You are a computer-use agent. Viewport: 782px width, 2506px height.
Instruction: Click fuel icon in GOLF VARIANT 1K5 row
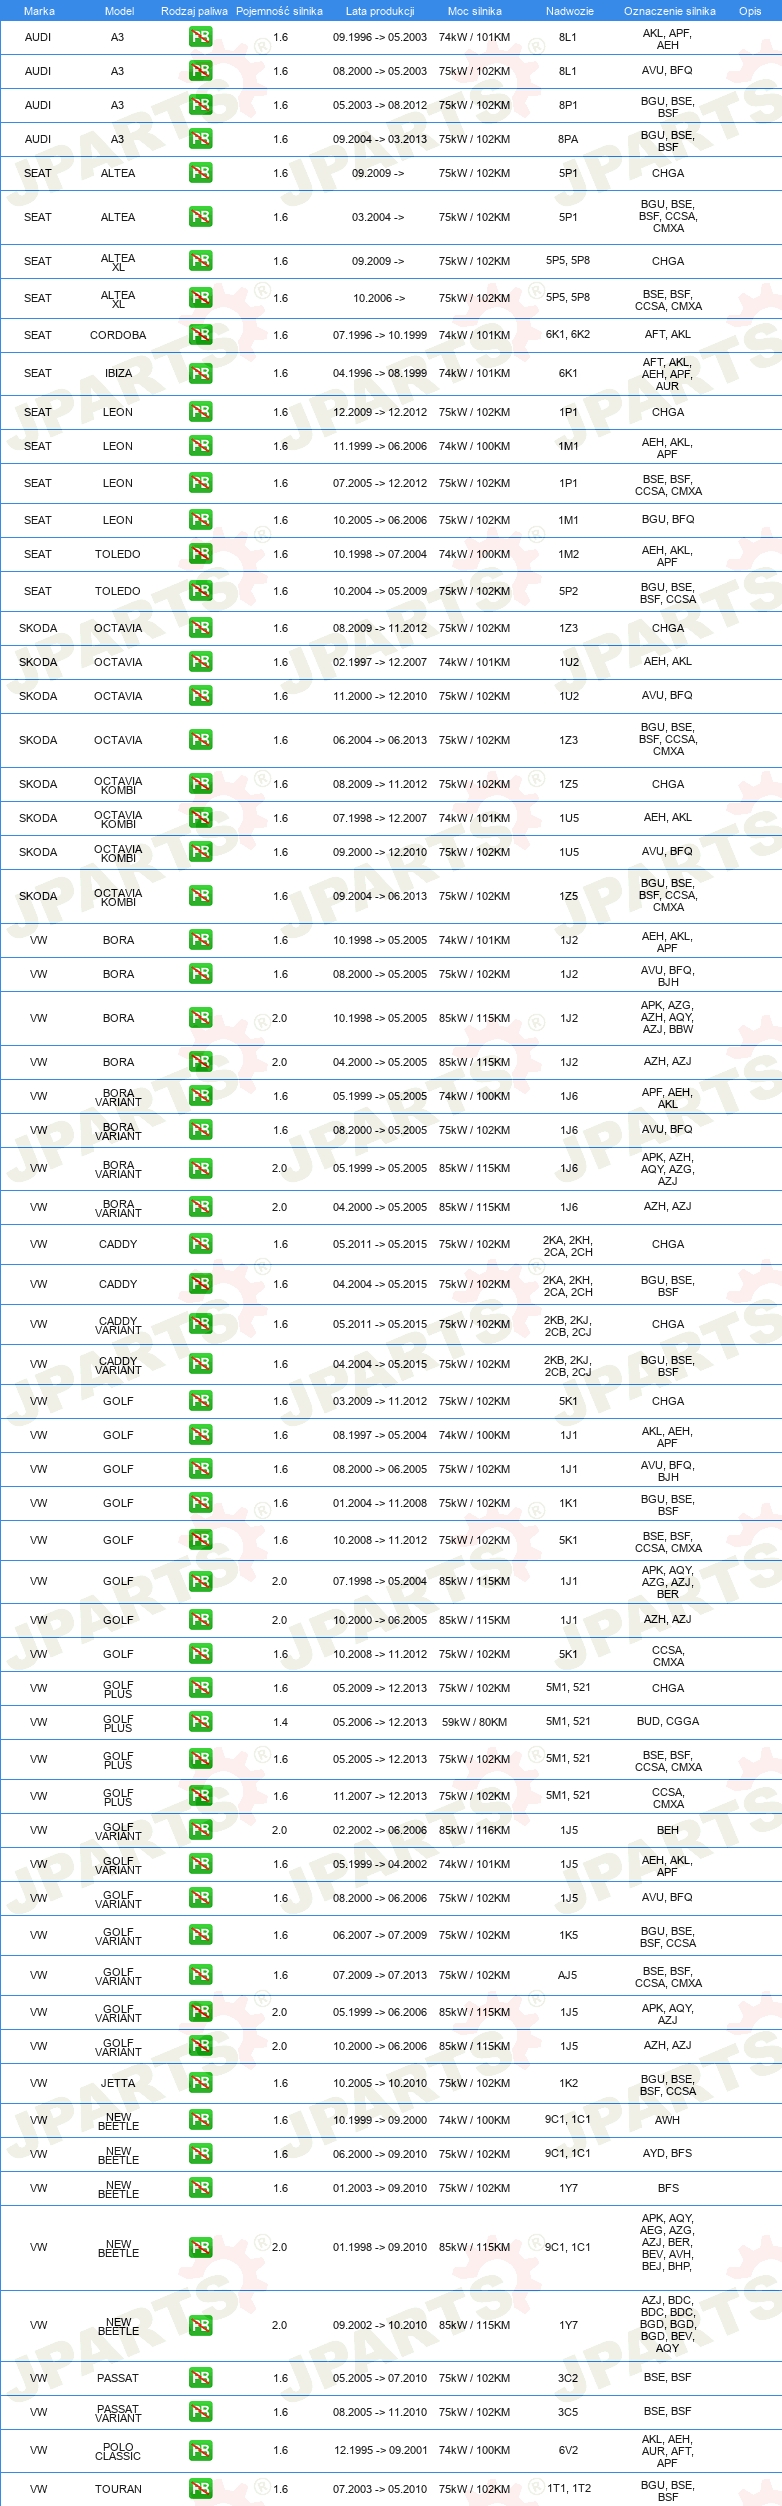tap(200, 1935)
